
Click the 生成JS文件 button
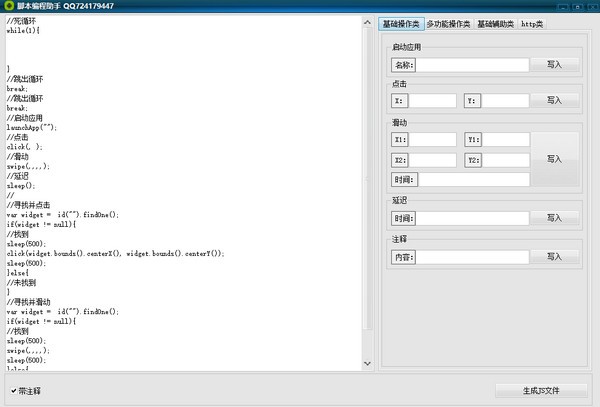tap(541, 391)
